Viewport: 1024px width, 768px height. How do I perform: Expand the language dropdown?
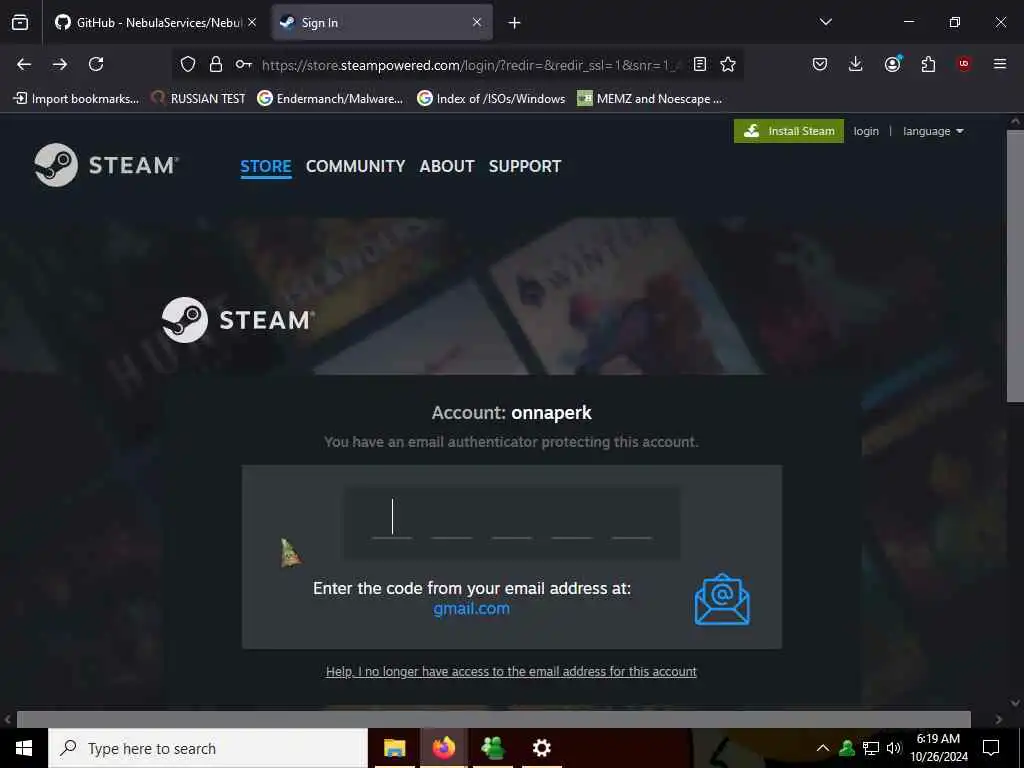click(x=933, y=131)
